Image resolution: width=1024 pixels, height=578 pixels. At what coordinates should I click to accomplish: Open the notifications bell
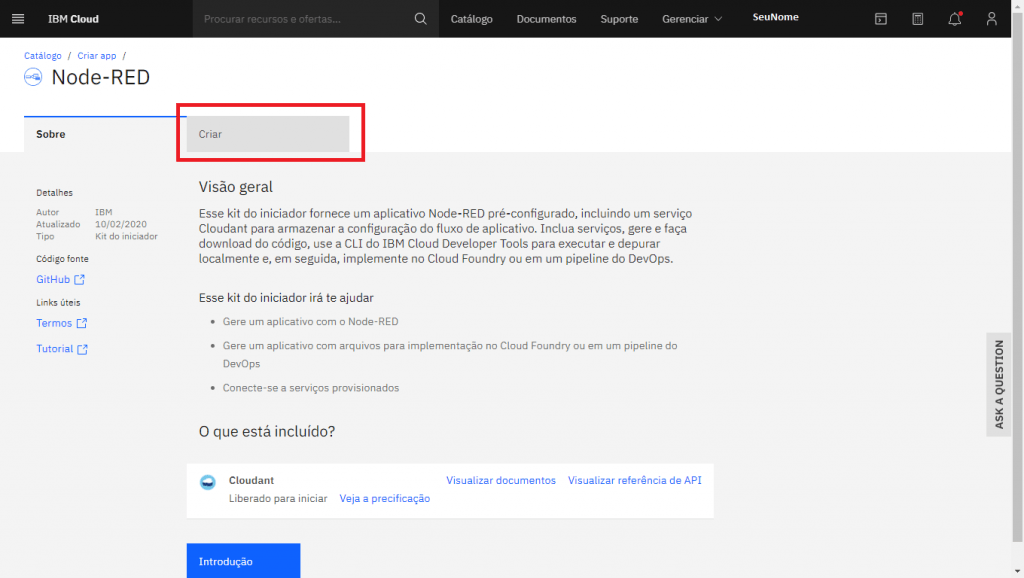[x=955, y=19]
